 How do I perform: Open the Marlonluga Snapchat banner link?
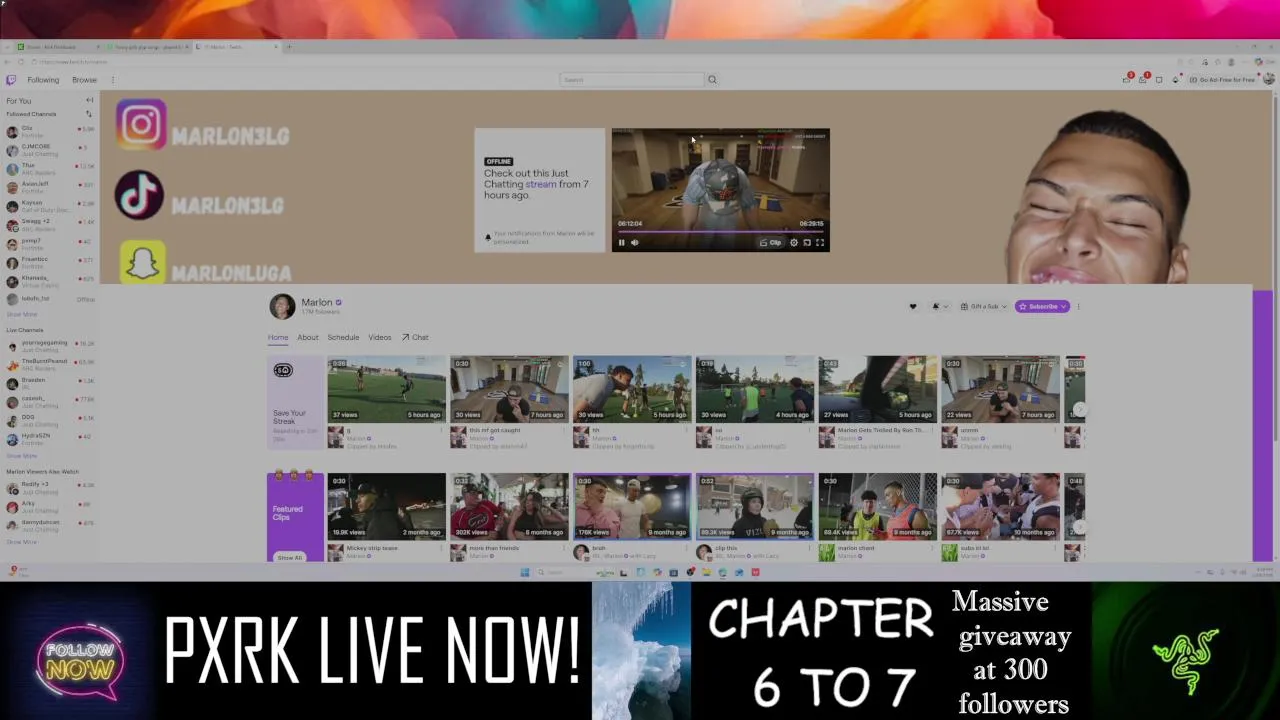[x=206, y=264]
